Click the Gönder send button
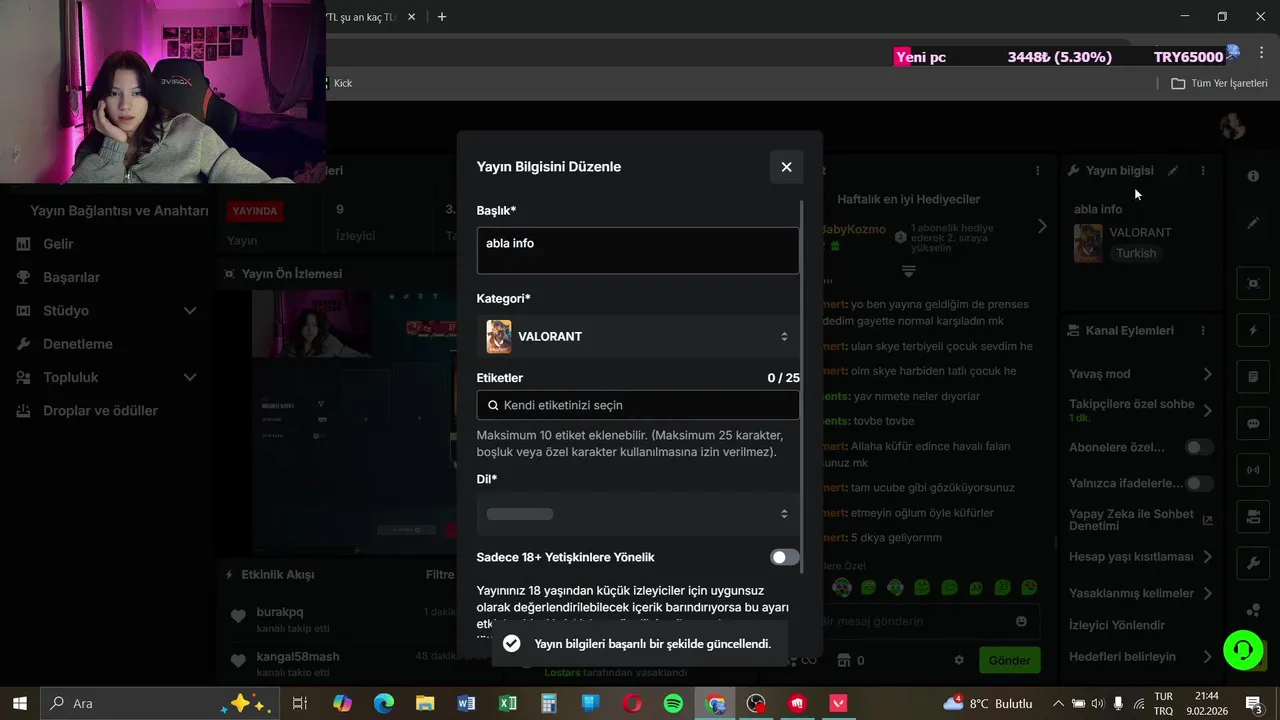The width and height of the screenshot is (1280, 720). tap(1009, 660)
